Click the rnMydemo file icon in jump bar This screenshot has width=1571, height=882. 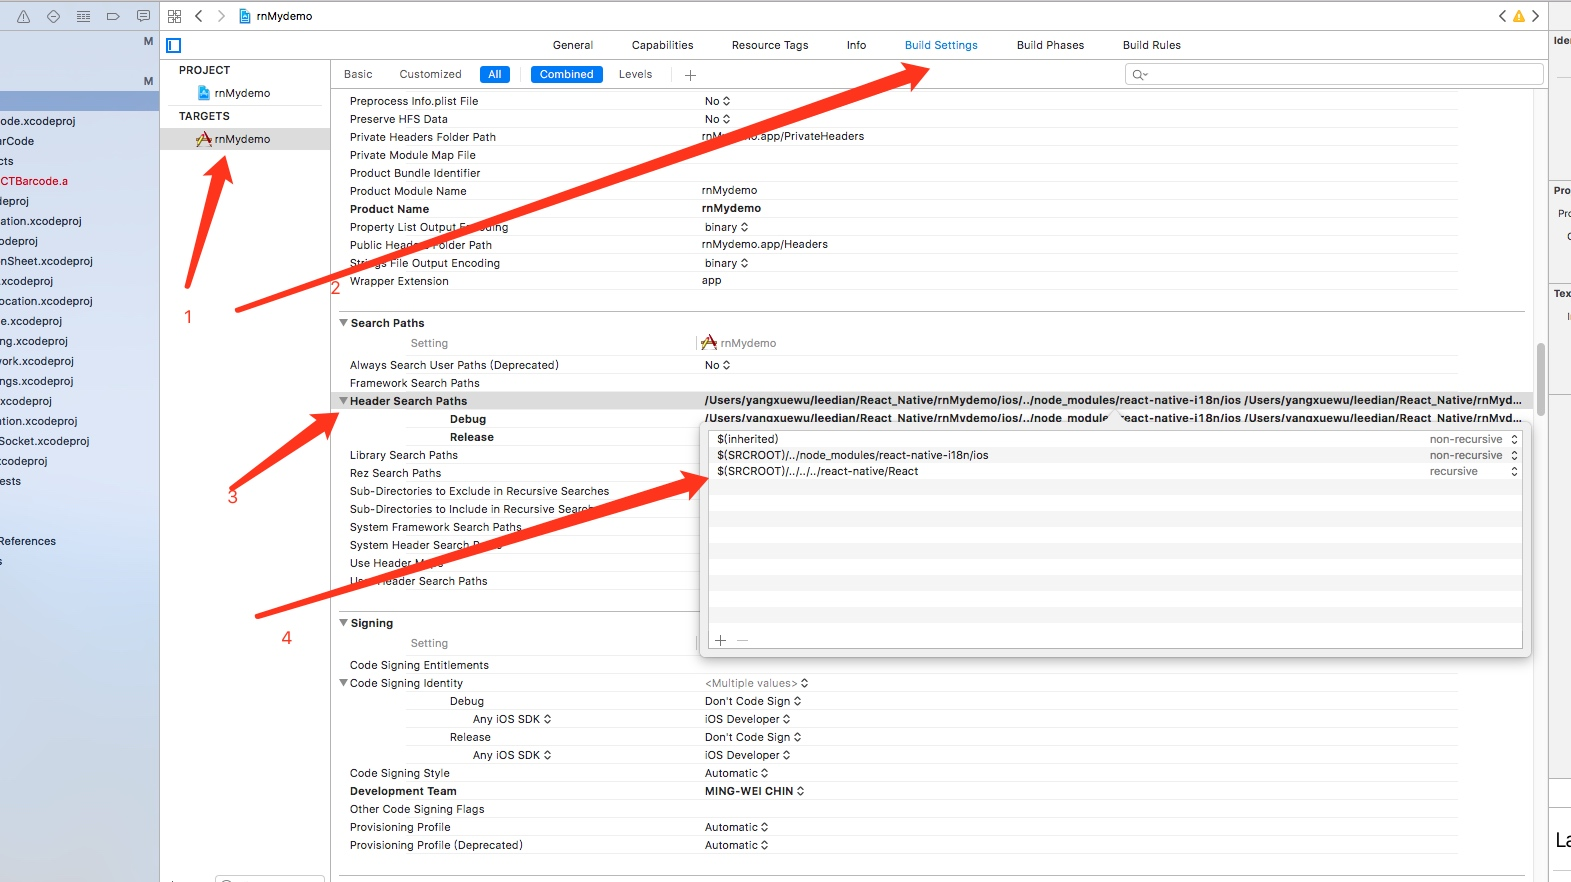click(x=245, y=16)
